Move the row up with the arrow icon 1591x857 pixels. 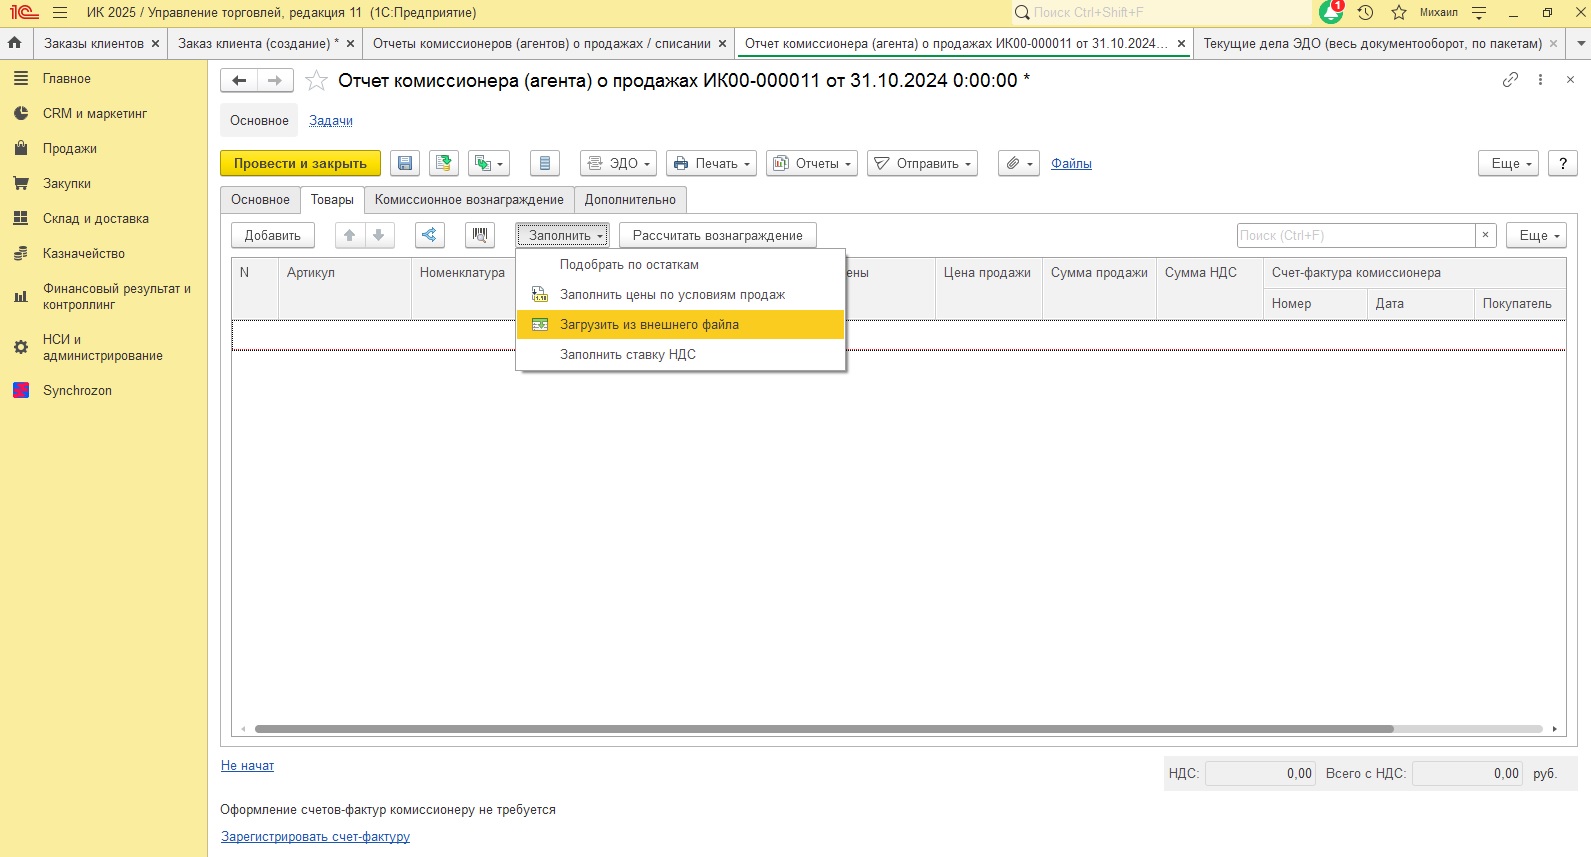349,235
